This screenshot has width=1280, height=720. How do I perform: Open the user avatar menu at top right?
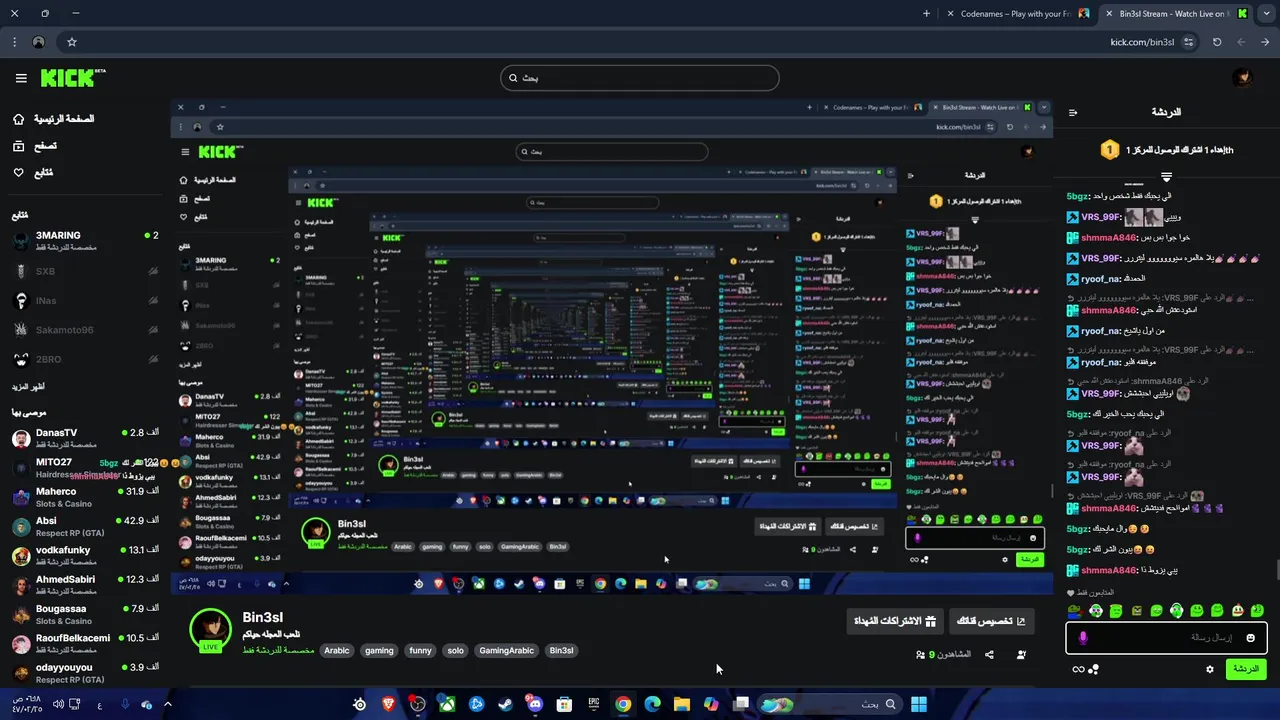click(1242, 78)
